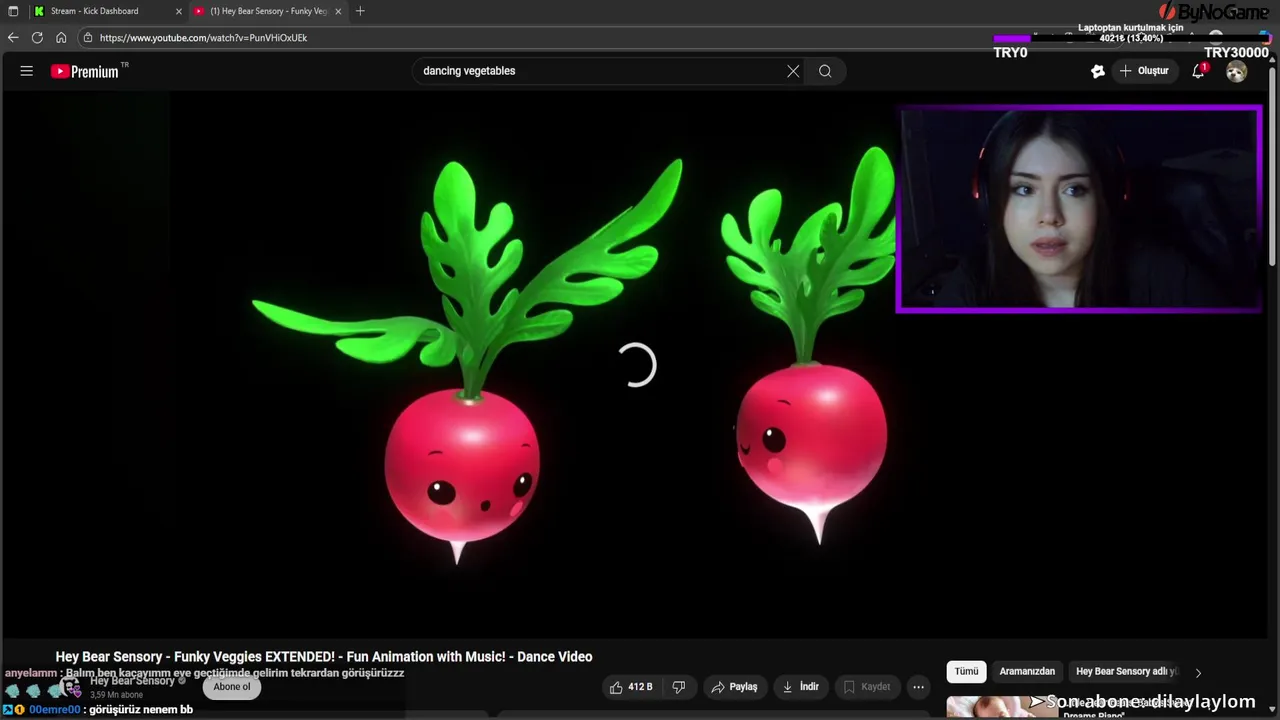Open a new browser tab
1280x720 pixels.
tap(360, 11)
